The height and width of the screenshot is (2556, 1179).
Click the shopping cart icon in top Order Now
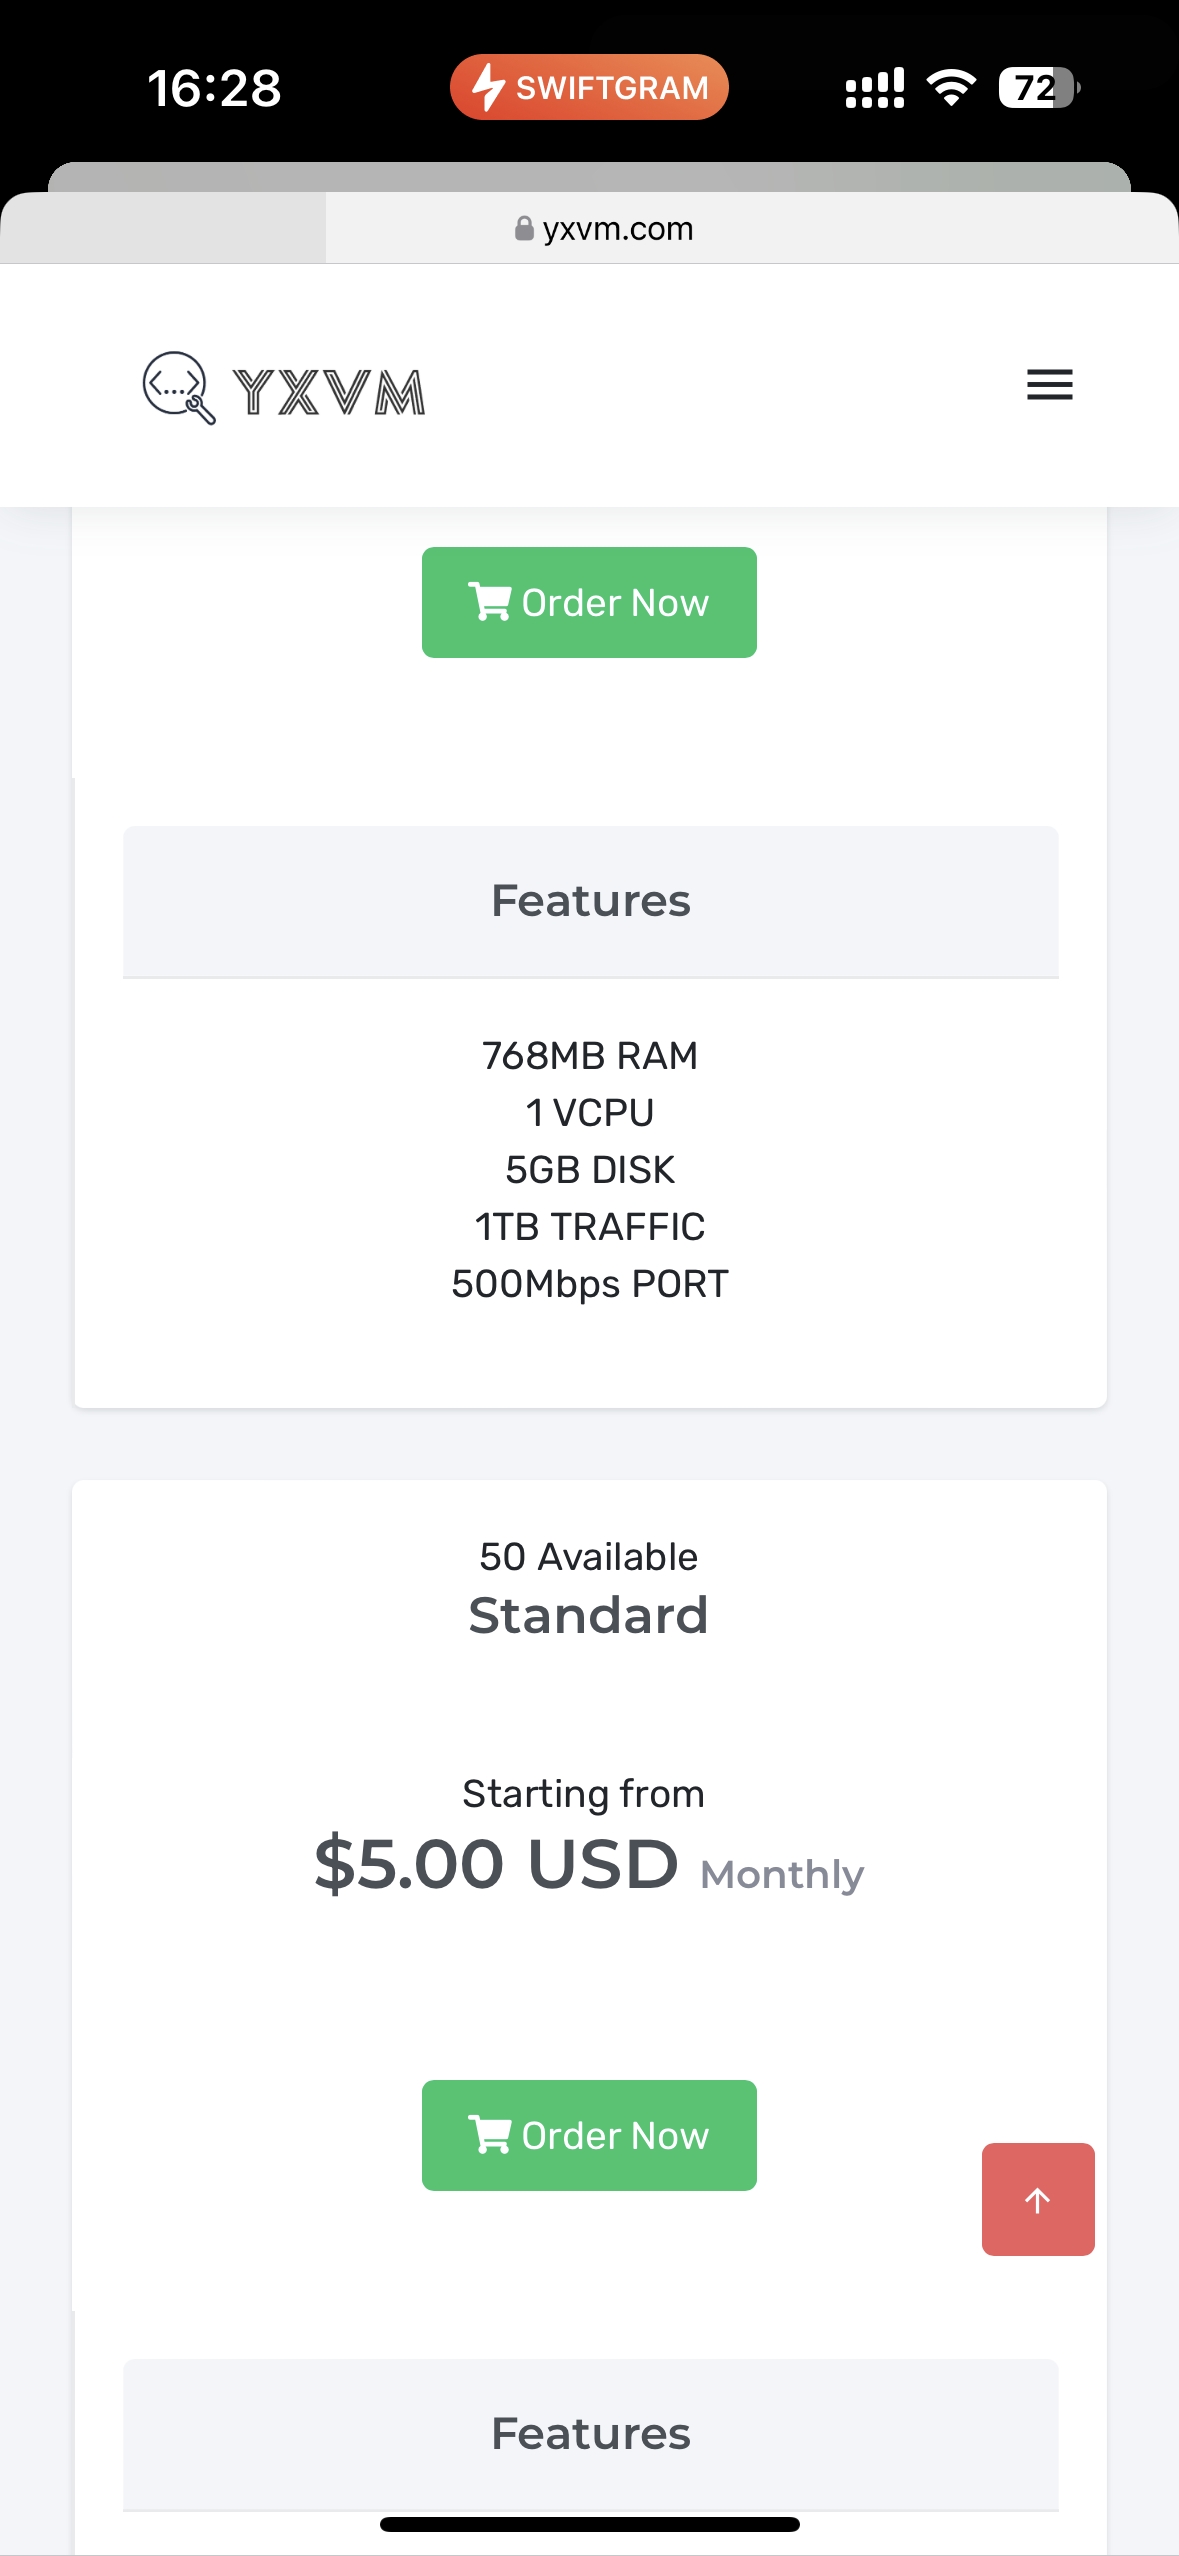point(491,602)
